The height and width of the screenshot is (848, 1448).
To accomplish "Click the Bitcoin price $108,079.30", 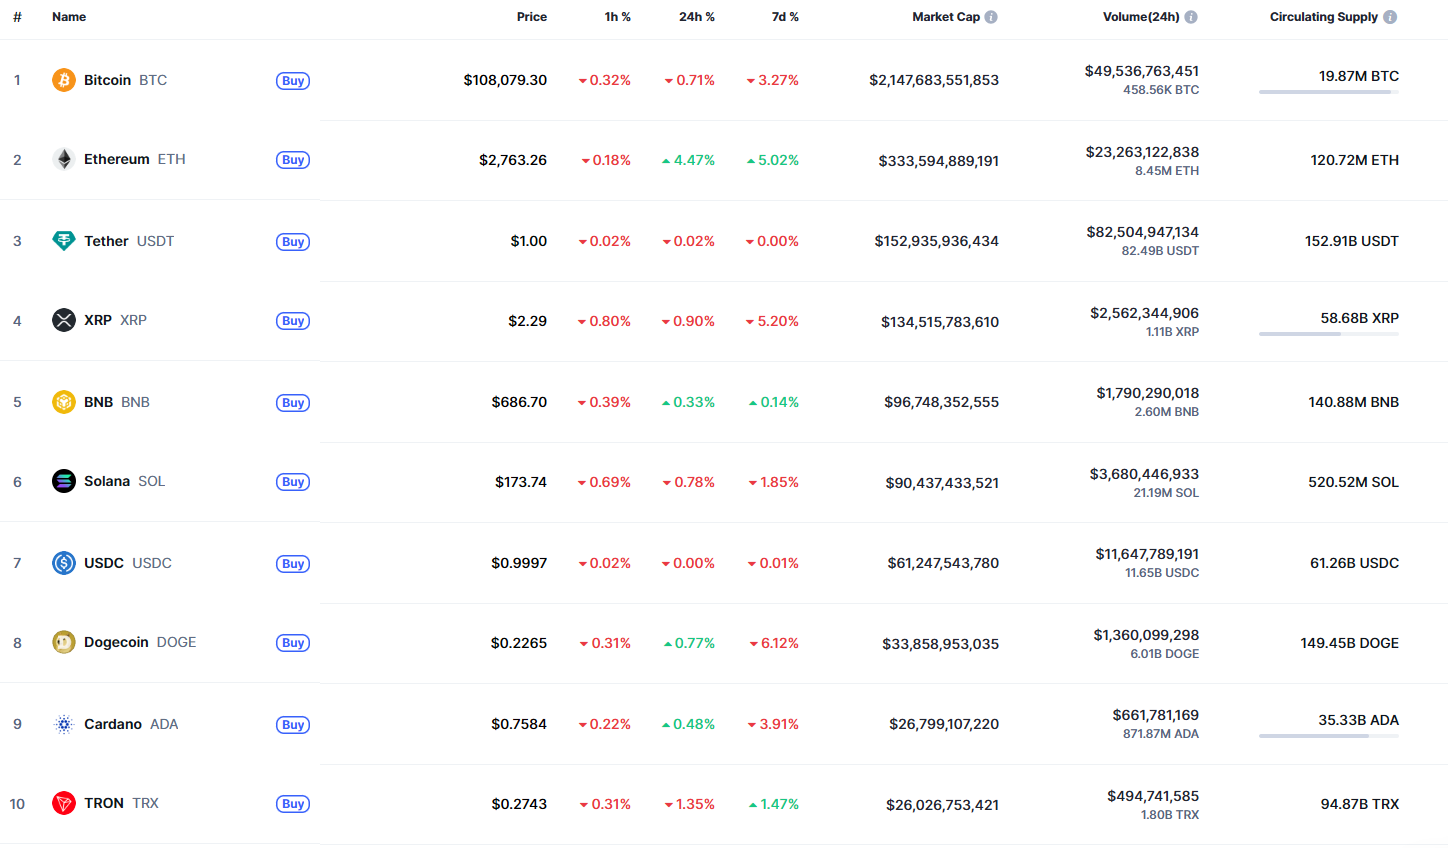I will [x=505, y=80].
